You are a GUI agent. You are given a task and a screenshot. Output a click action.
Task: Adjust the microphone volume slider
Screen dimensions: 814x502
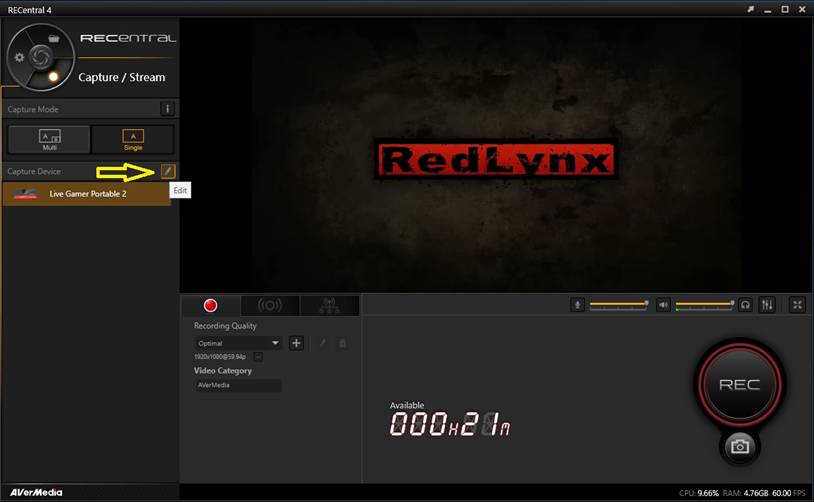618,305
